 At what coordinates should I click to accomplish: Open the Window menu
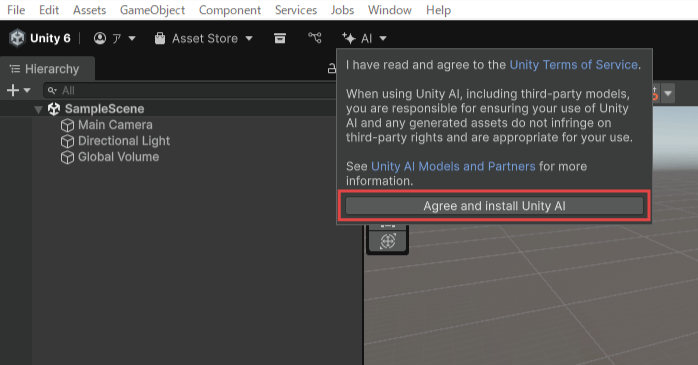pyautogui.click(x=390, y=10)
